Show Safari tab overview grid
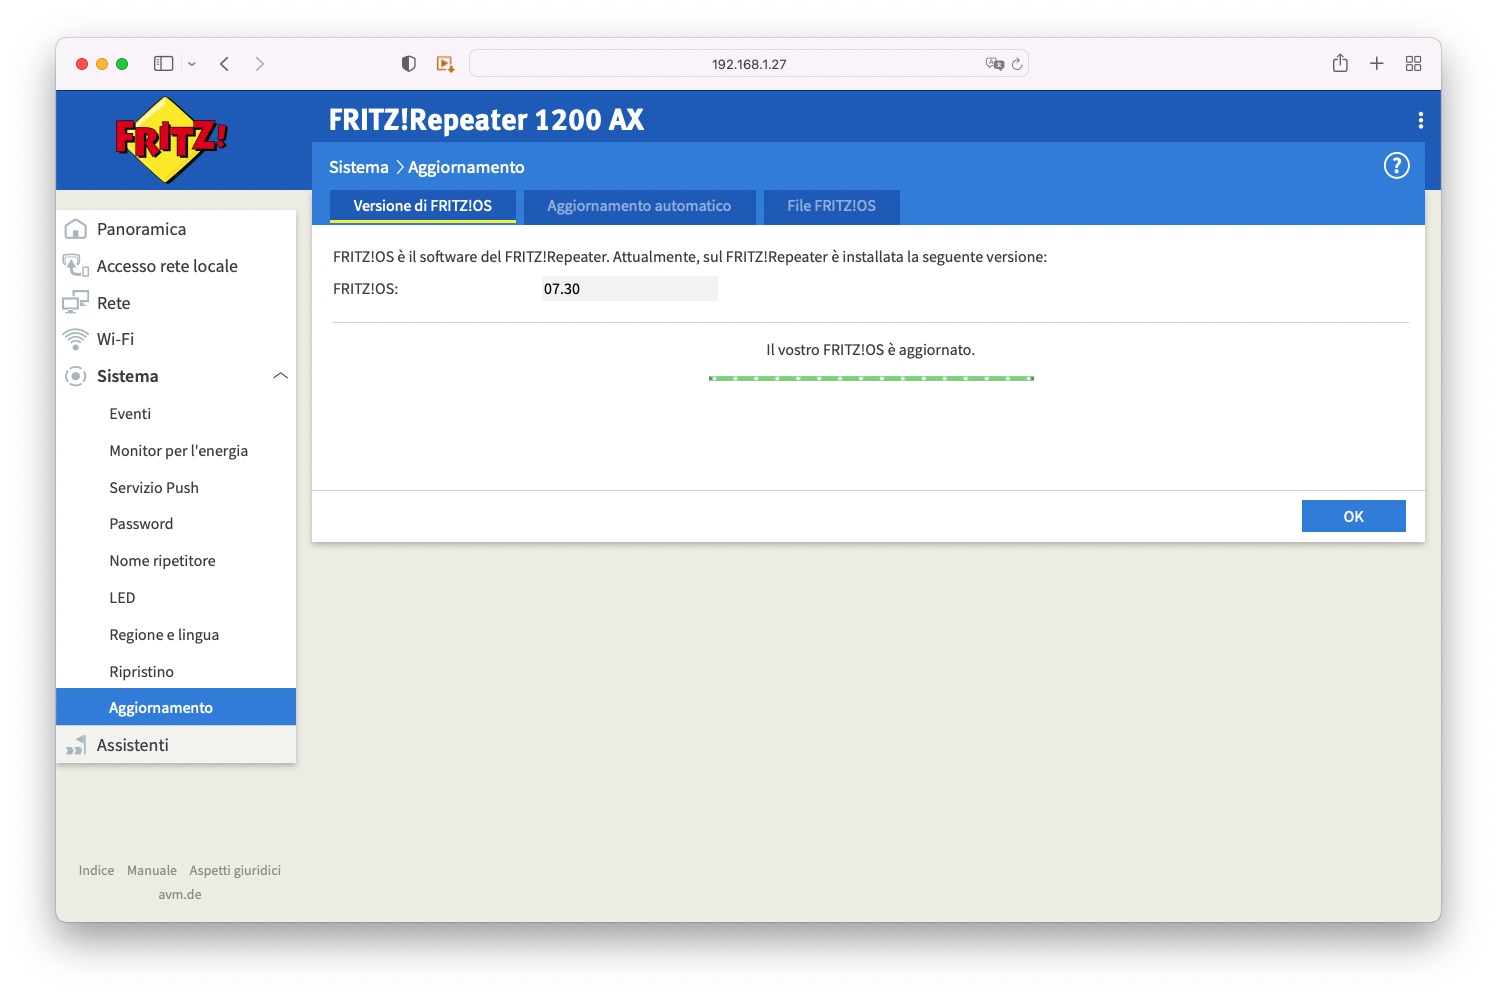 [1413, 64]
